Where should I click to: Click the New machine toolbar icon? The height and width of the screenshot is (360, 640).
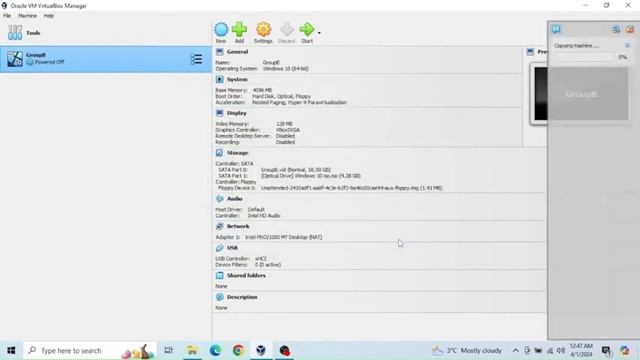[221, 29]
